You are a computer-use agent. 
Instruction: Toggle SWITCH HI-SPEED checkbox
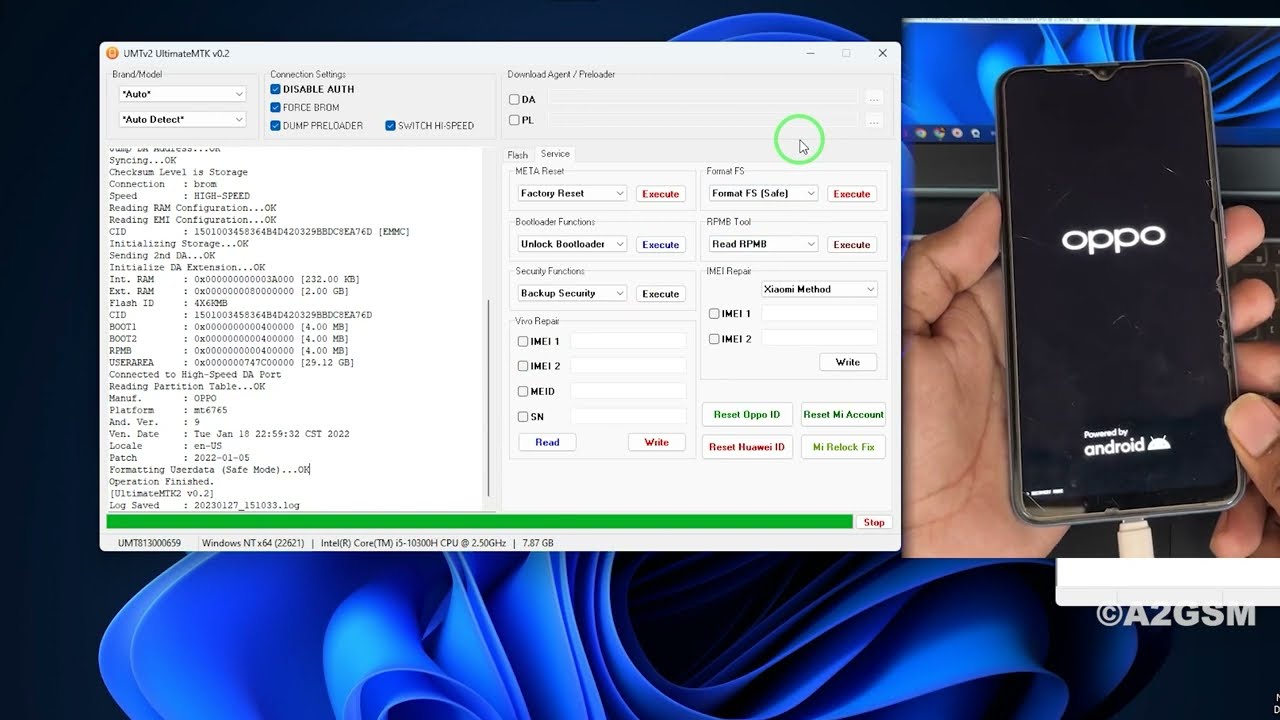pyautogui.click(x=390, y=125)
